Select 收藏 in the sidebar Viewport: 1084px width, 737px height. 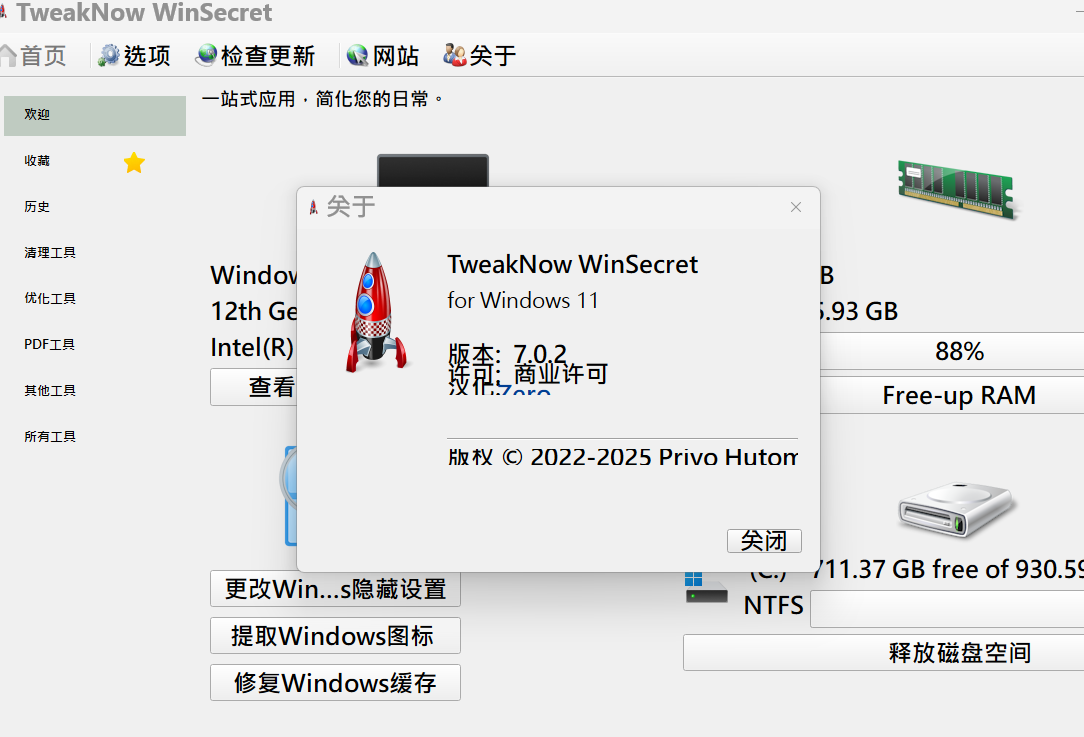(x=37, y=160)
